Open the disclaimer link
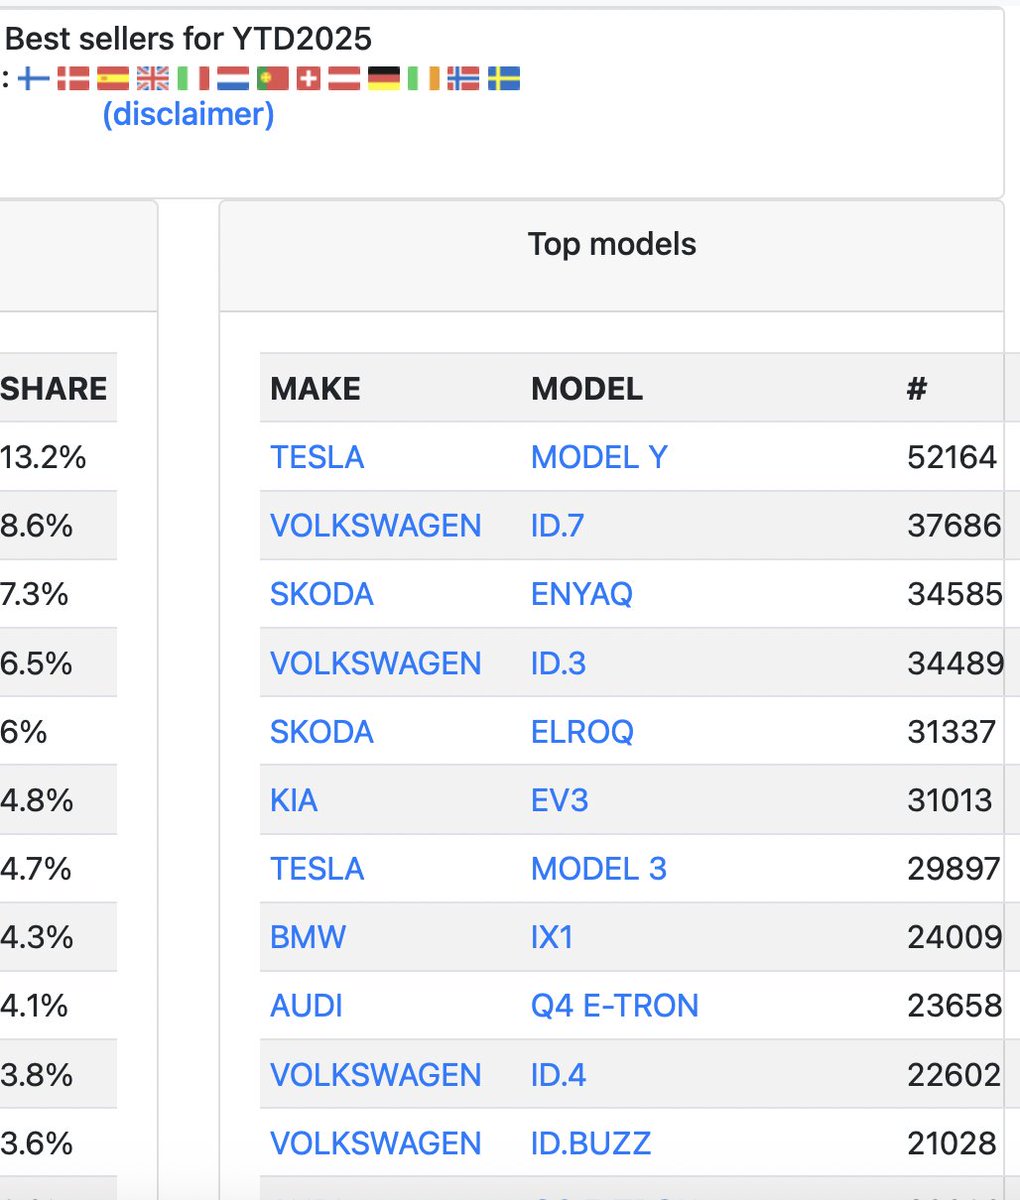The width and height of the screenshot is (1020, 1200). [188, 114]
